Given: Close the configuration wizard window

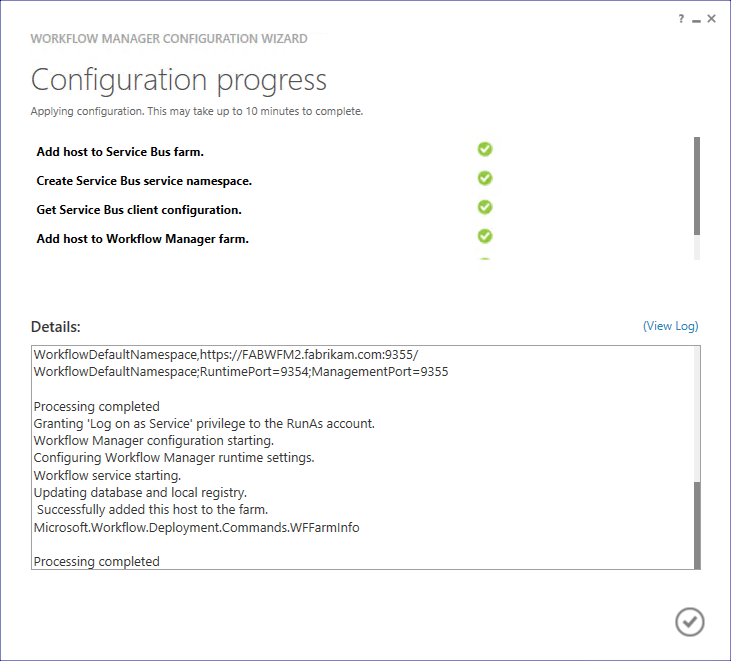Looking at the screenshot, I should click(x=711, y=19).
